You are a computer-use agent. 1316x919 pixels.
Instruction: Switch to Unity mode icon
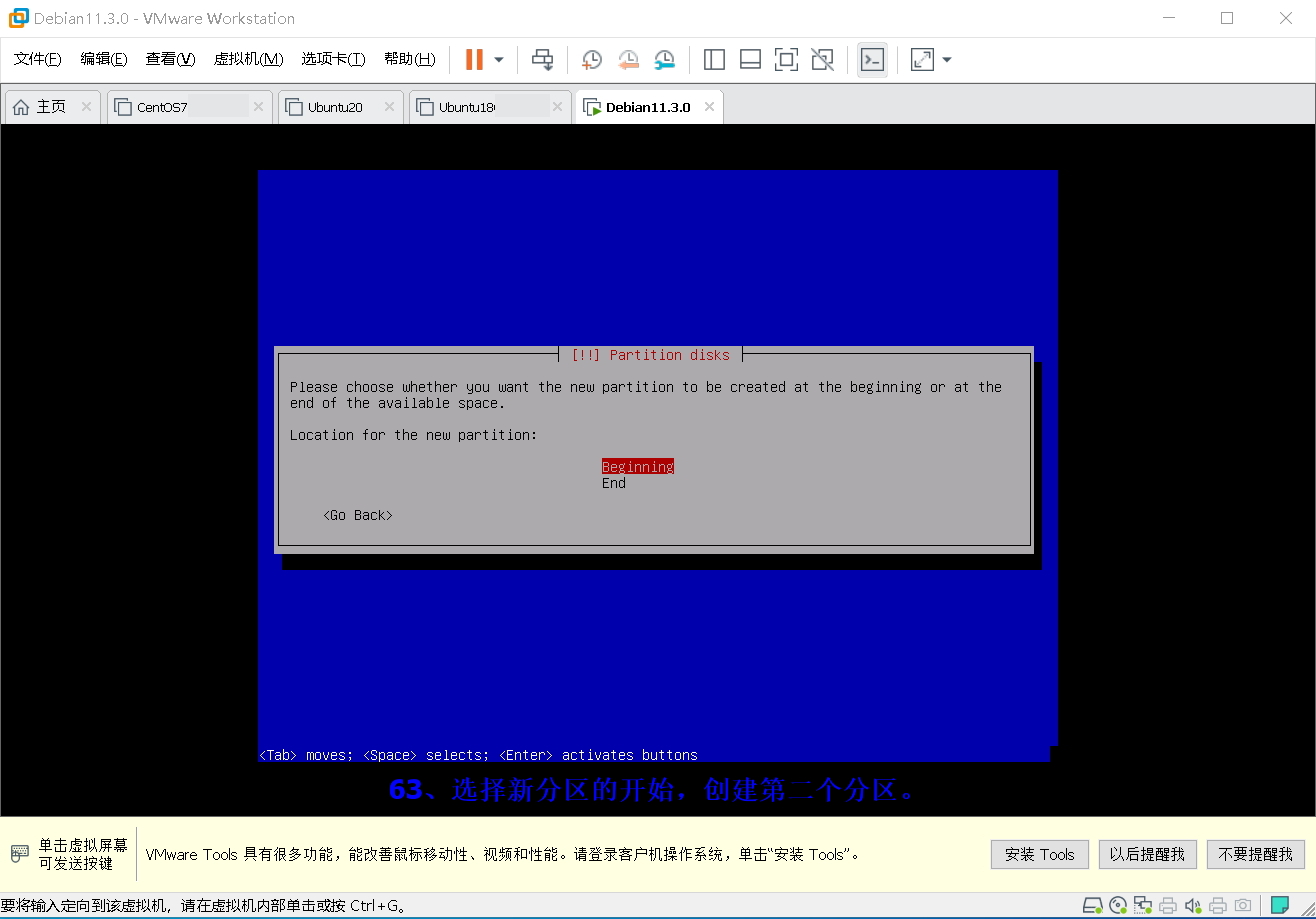pos(822,60)
